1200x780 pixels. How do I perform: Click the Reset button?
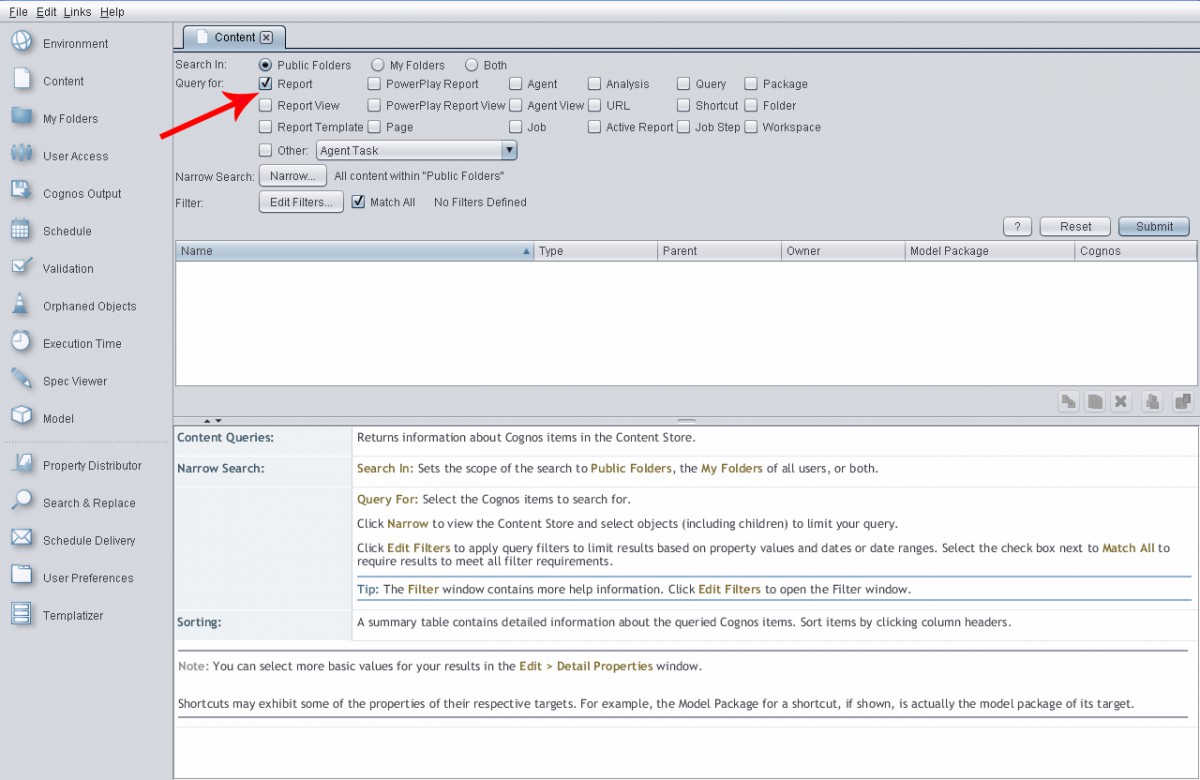(x=1075, y=226)
